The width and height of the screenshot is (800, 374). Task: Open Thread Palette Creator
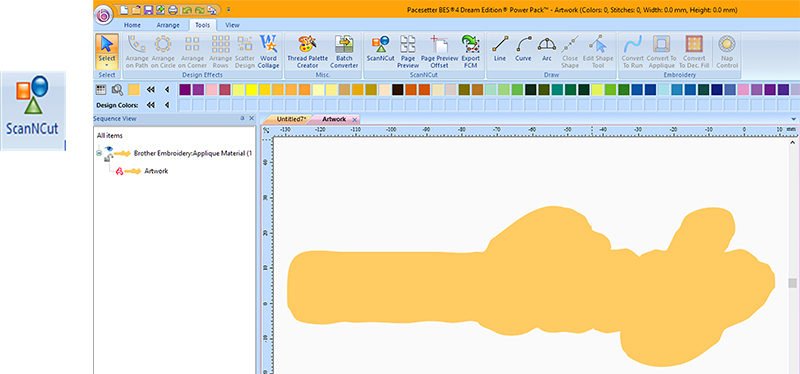pyautogui.click(x=308, y=52)
